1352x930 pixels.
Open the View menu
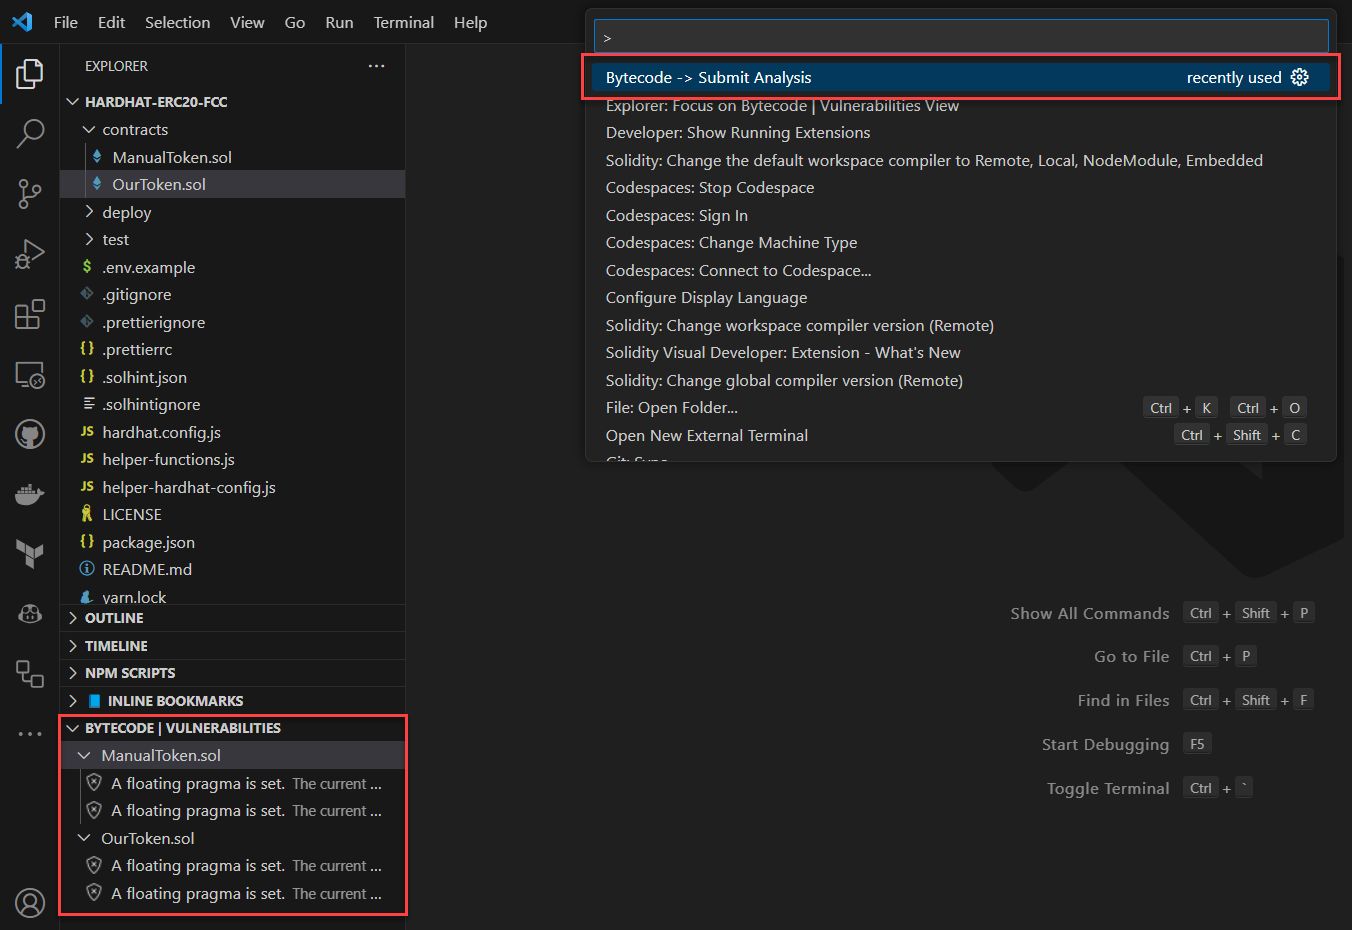[247, 22]
